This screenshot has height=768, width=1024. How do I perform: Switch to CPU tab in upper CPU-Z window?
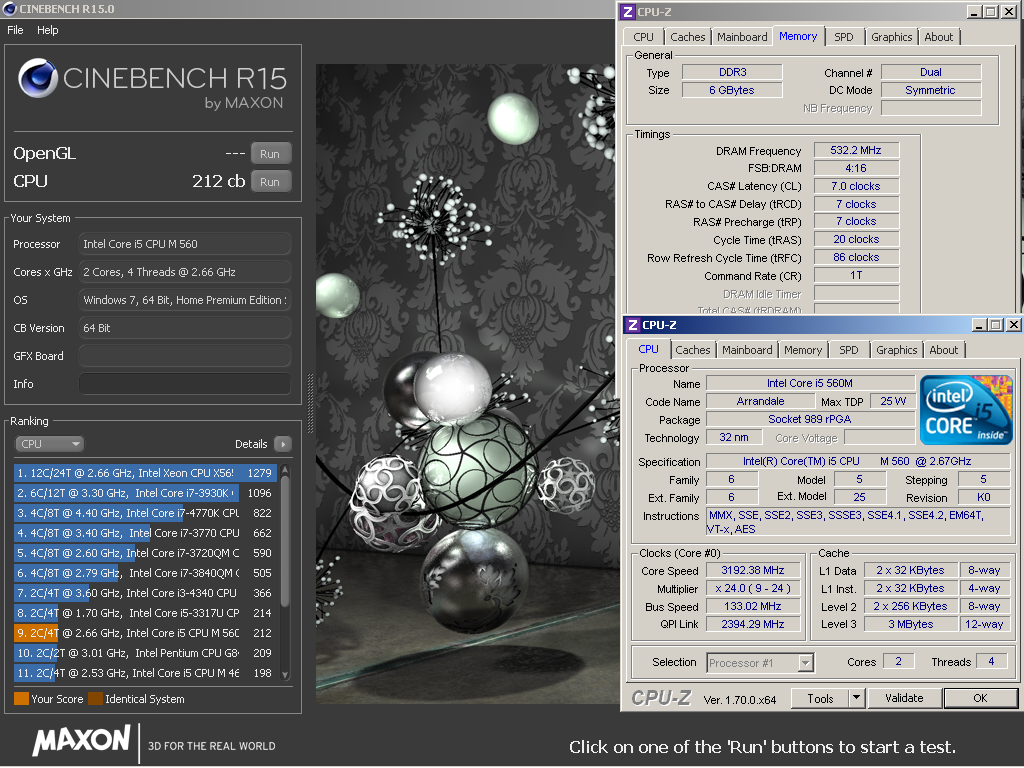[x=643, y=37]
